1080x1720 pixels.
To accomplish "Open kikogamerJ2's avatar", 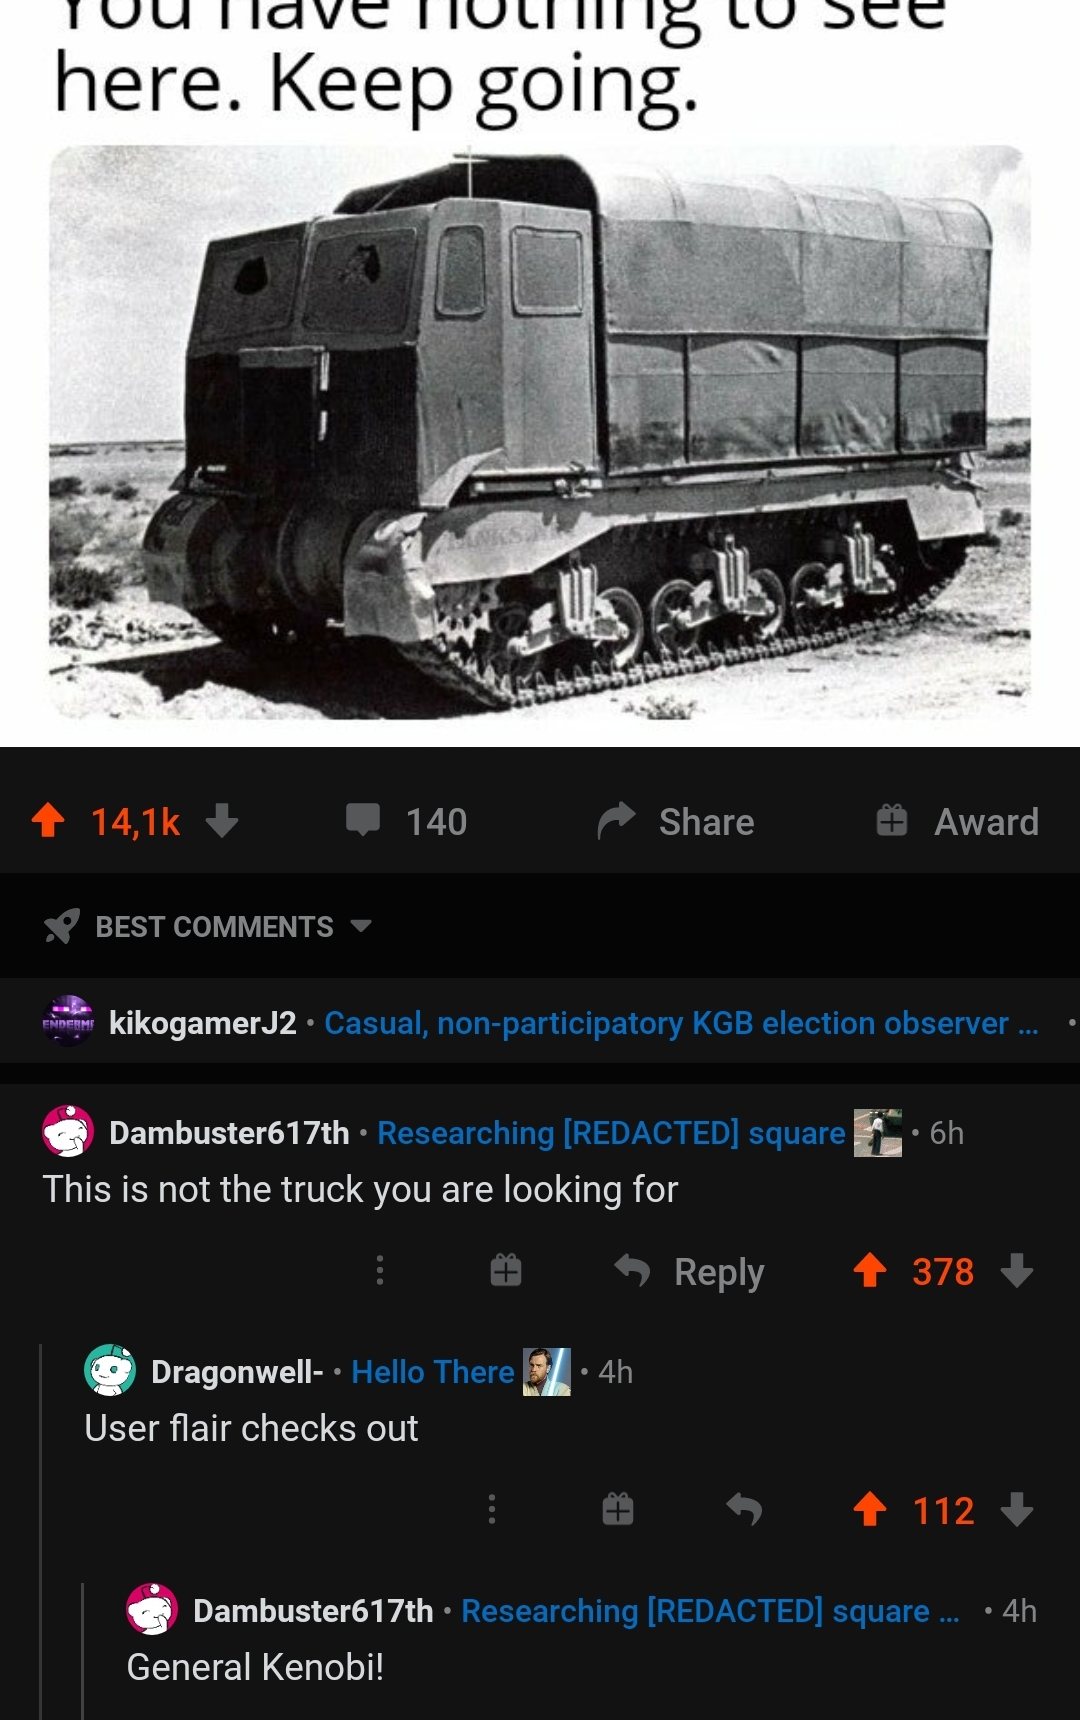I will tap(68, 1022).
